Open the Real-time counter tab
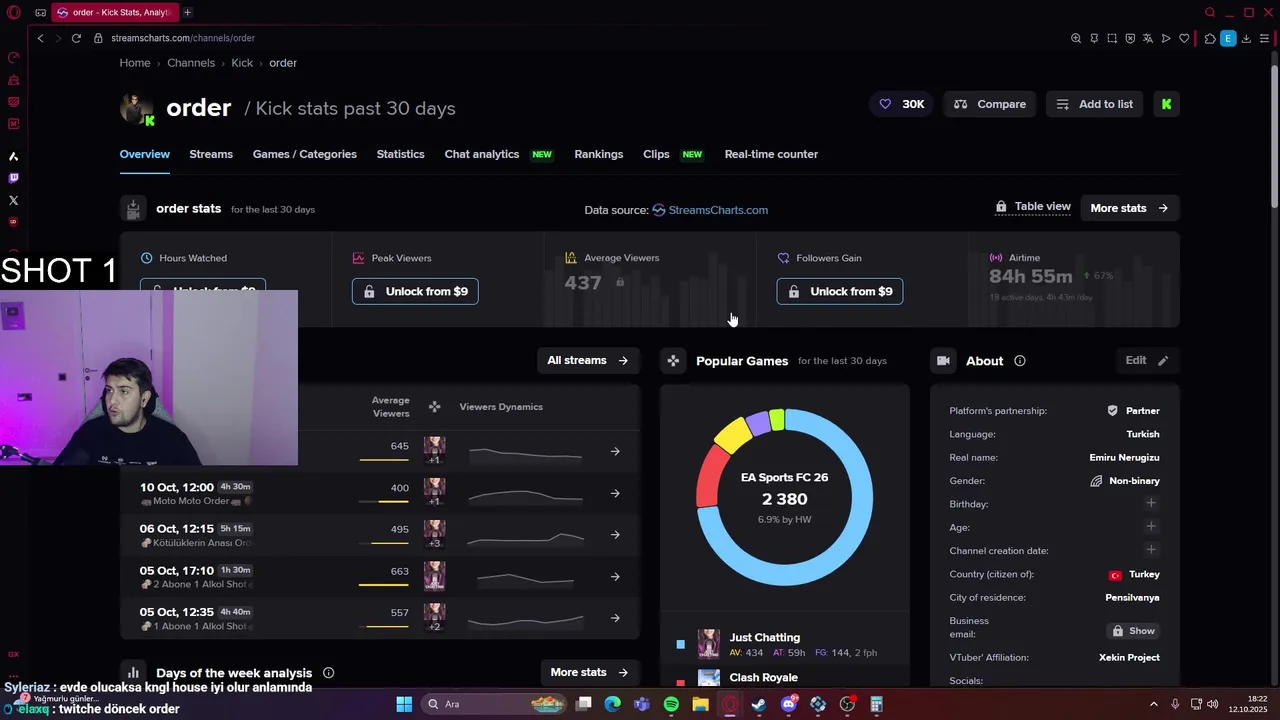Image resolution: width=1280 pixels, height=720 pixels. coord(771,154)
